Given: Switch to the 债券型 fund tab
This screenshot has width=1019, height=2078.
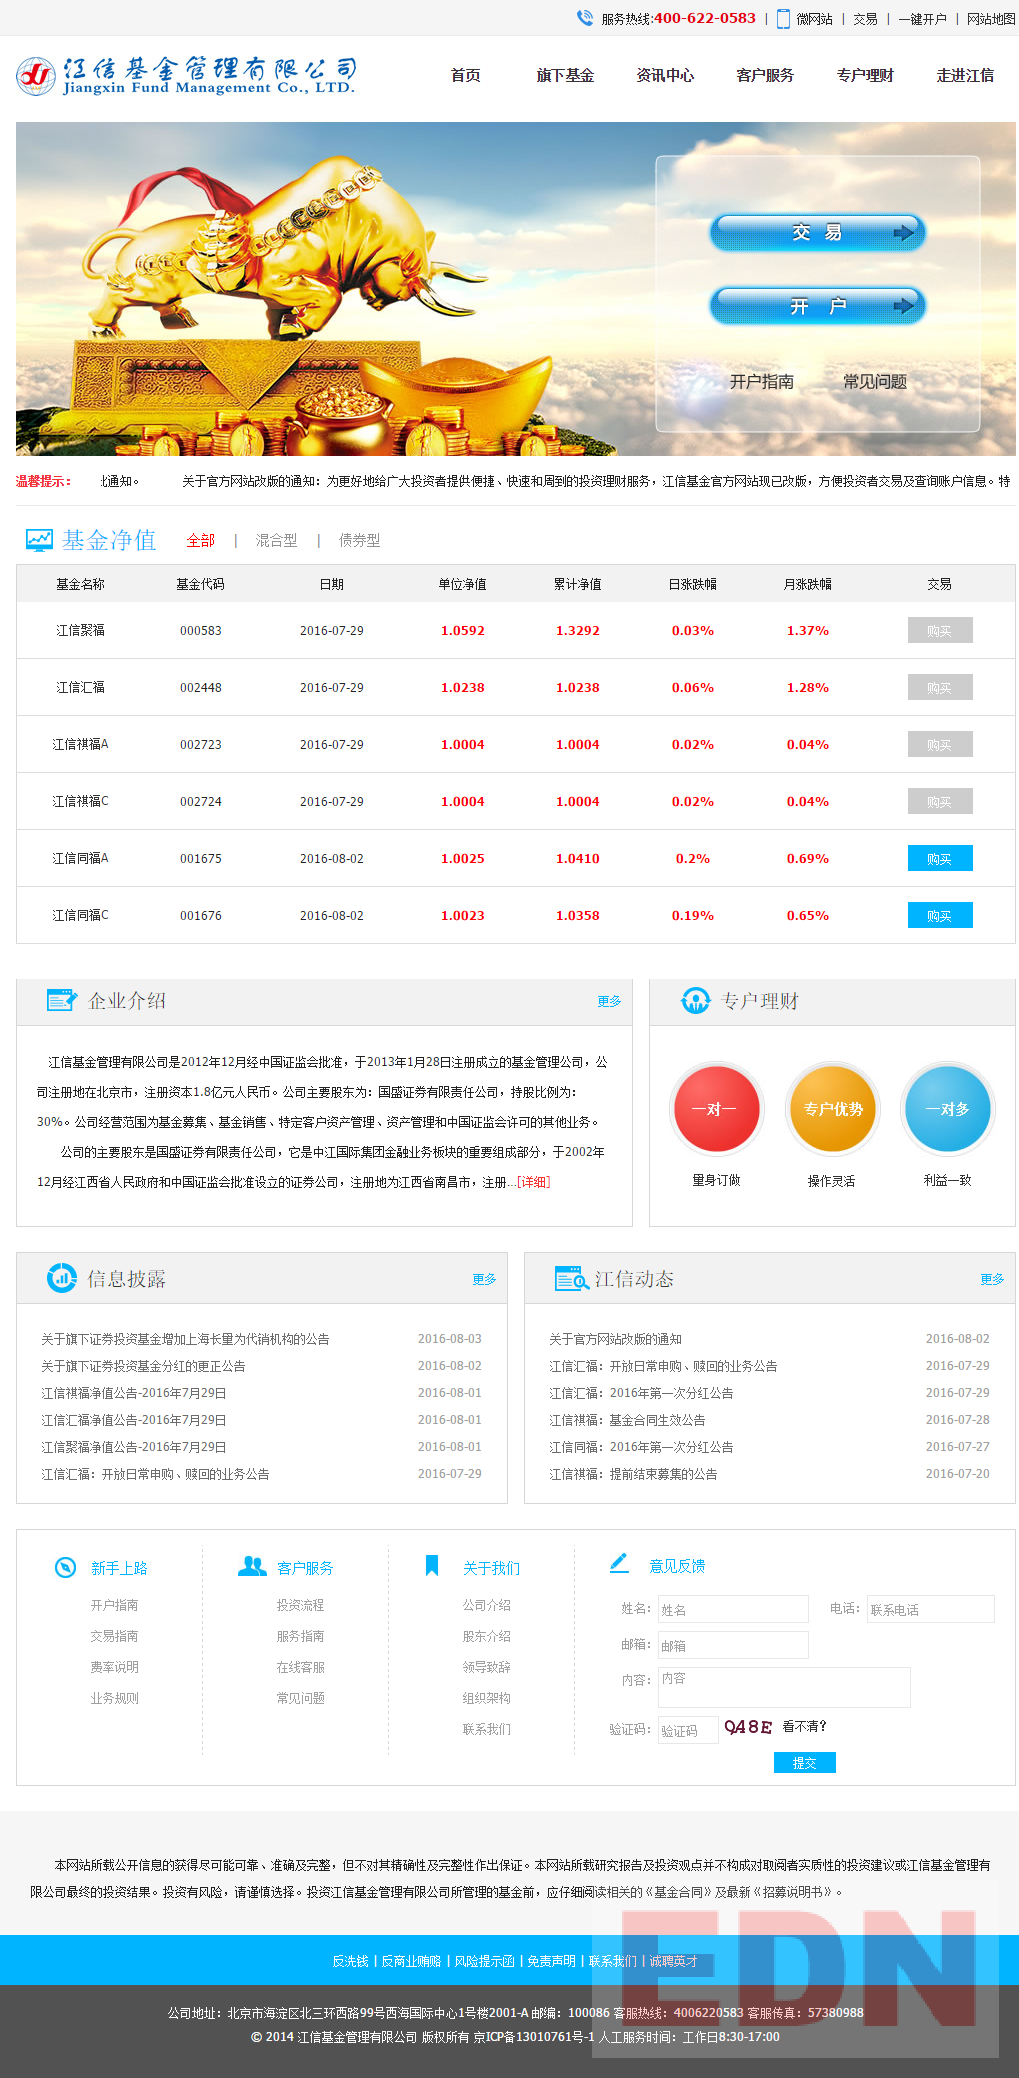Looking at the screenshot, I should [x=359, y=541].
